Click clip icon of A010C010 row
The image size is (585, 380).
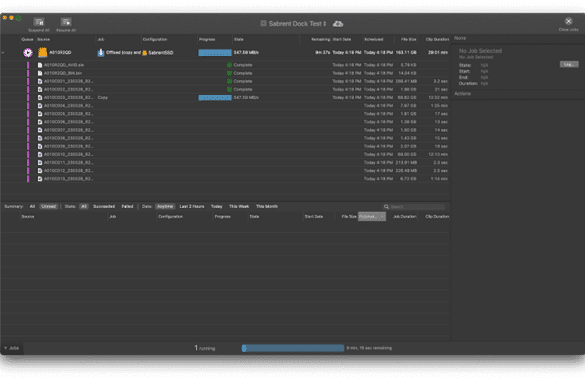(x=40, y=154)
